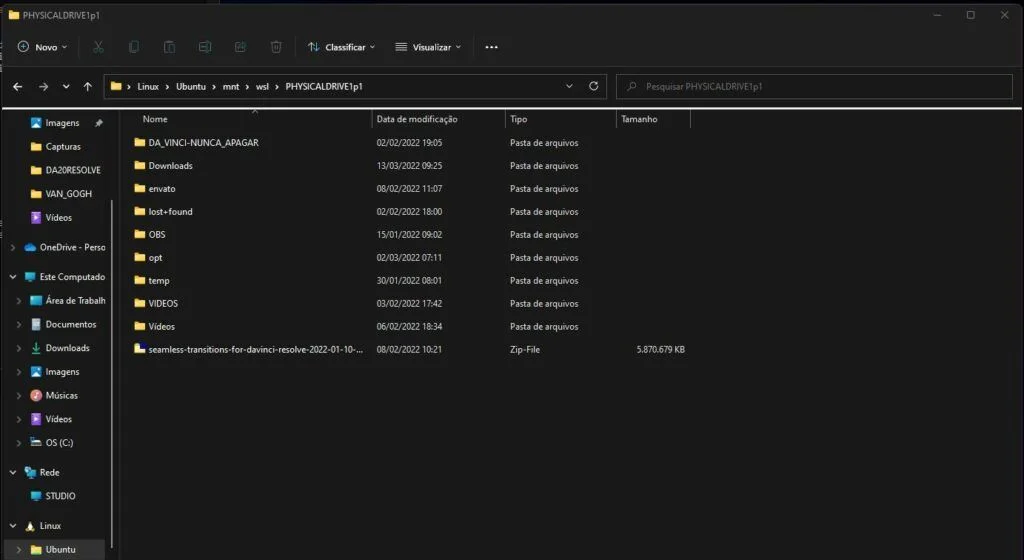Select the envato folder icon
Viewport: 1024px width, 560px height.
(140, 188)
